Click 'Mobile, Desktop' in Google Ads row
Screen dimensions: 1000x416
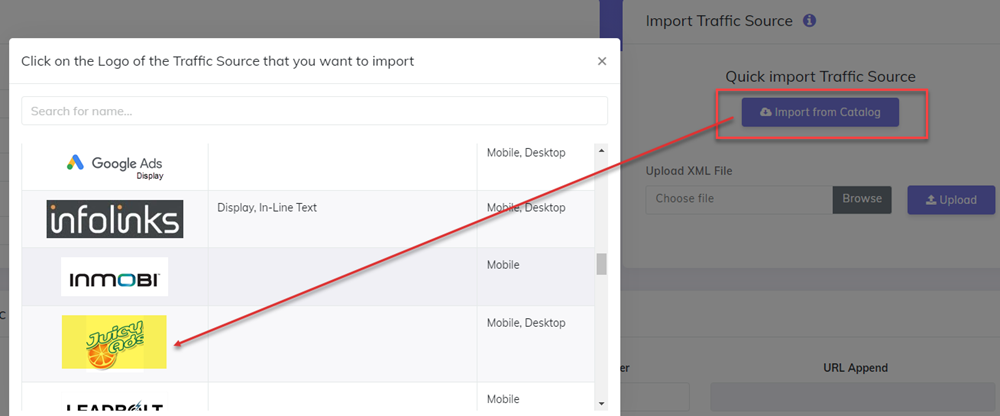pyautogui.click(x=526, y=152)
